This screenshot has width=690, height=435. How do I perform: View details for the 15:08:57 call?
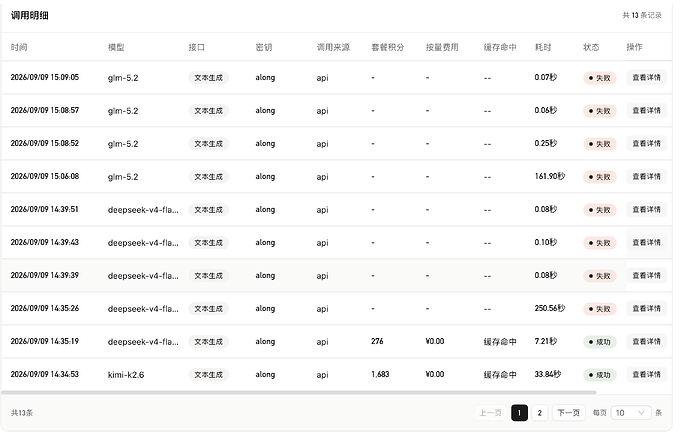[646, 110]
